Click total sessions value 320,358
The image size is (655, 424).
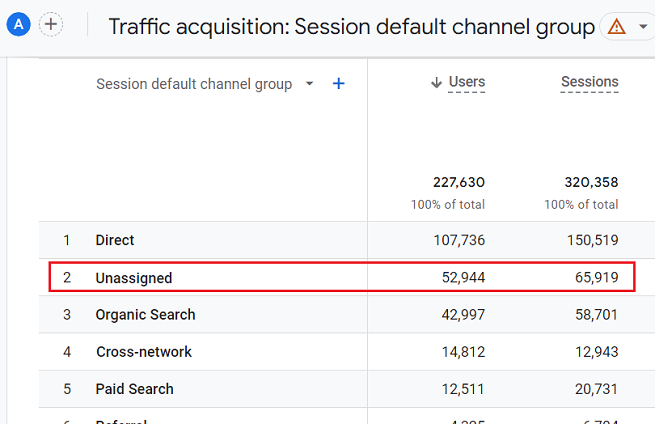(591, 182)
